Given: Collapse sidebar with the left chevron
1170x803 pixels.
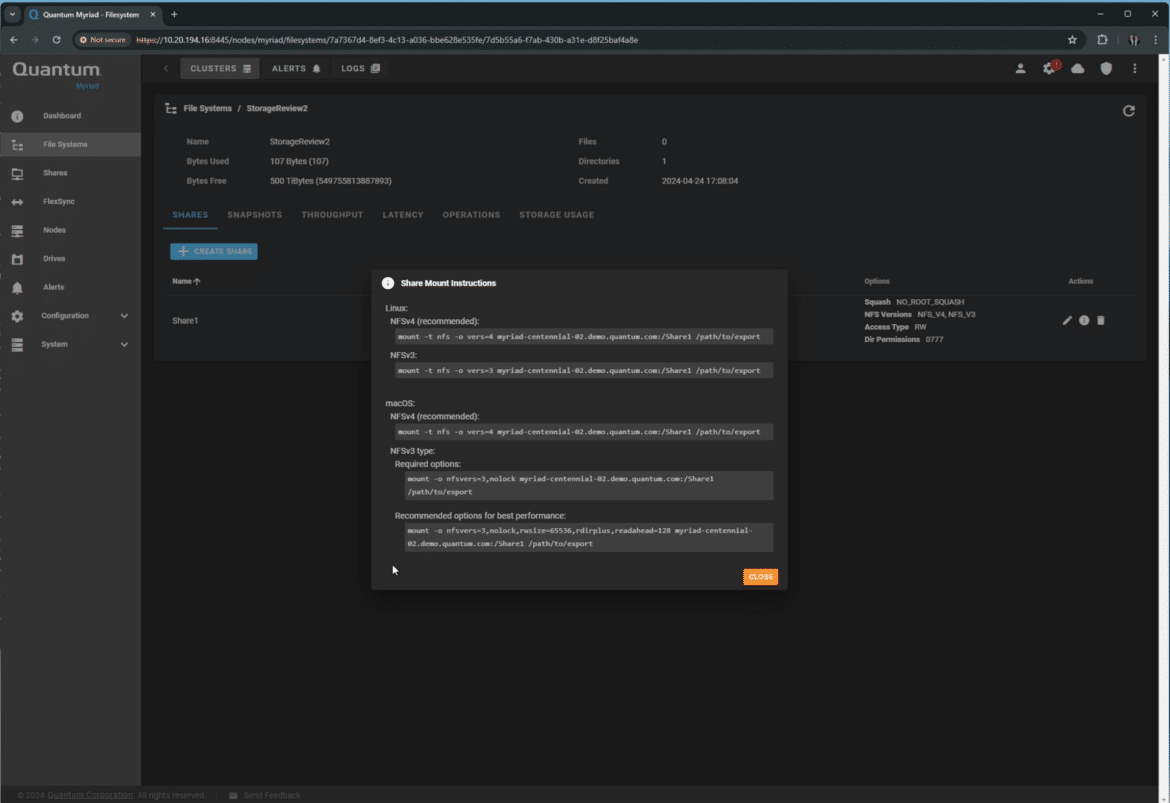Looking at the screenshot, I should [166, 69].
